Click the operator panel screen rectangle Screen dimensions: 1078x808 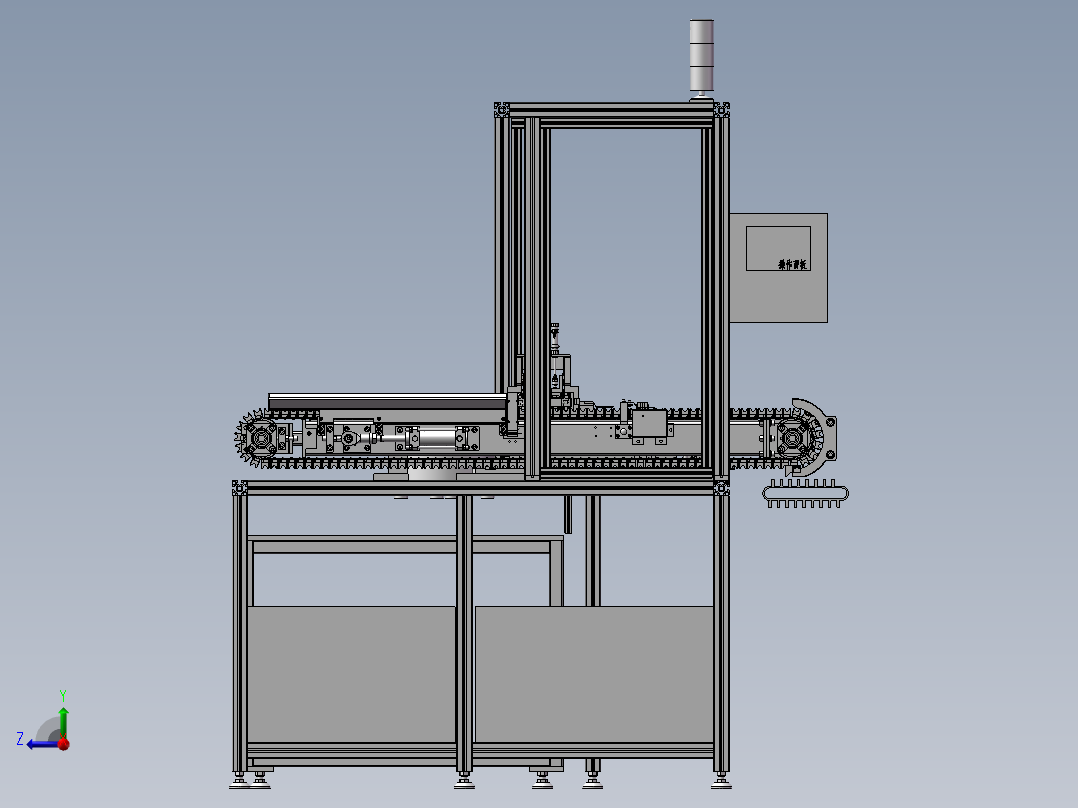tap(778, 248)
